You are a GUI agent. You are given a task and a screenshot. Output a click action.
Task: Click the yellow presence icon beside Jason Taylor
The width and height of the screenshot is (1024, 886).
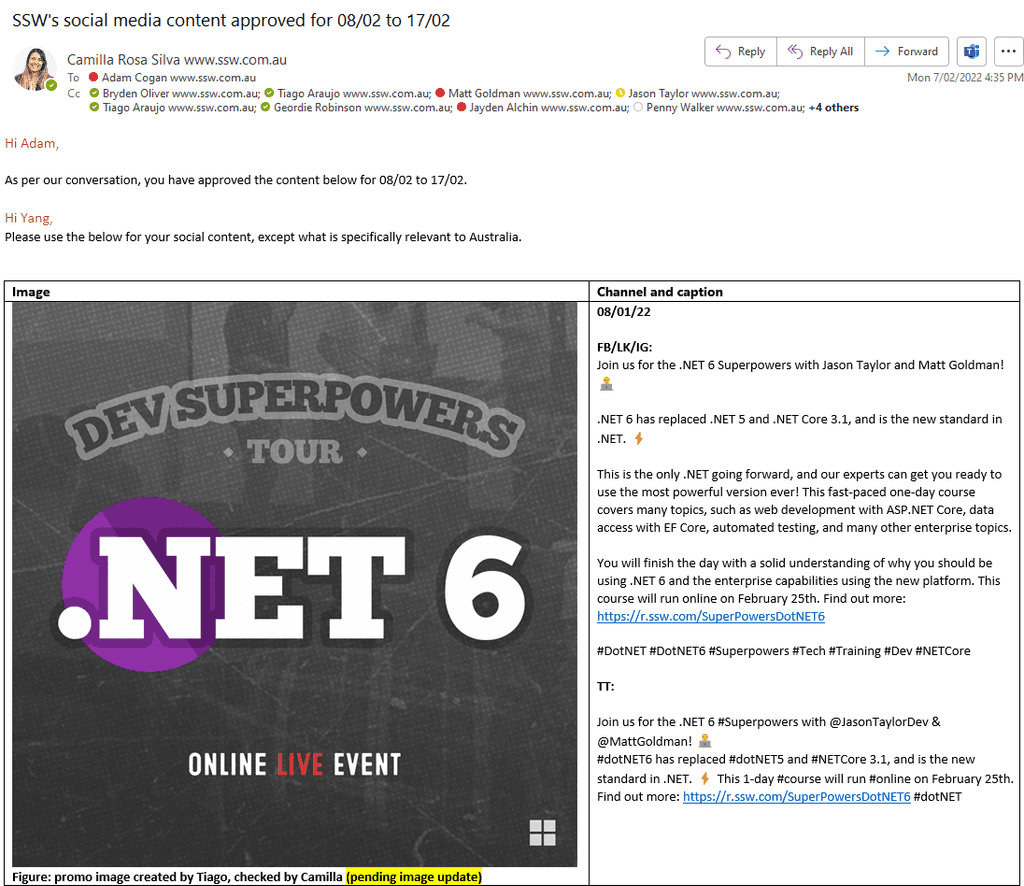click(620, 93)
